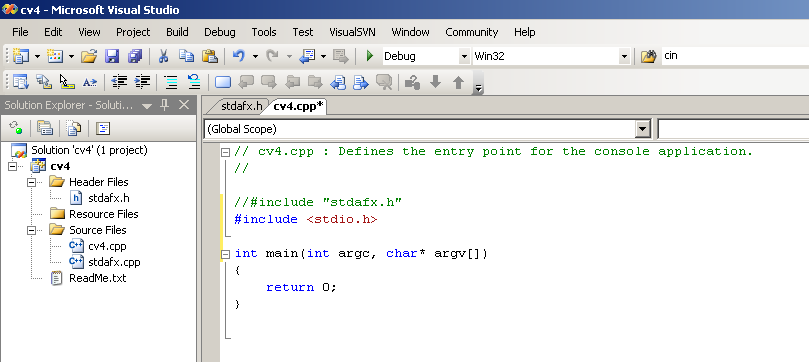Click the Find in Files binoculars icon

click(x=648, y=56)
